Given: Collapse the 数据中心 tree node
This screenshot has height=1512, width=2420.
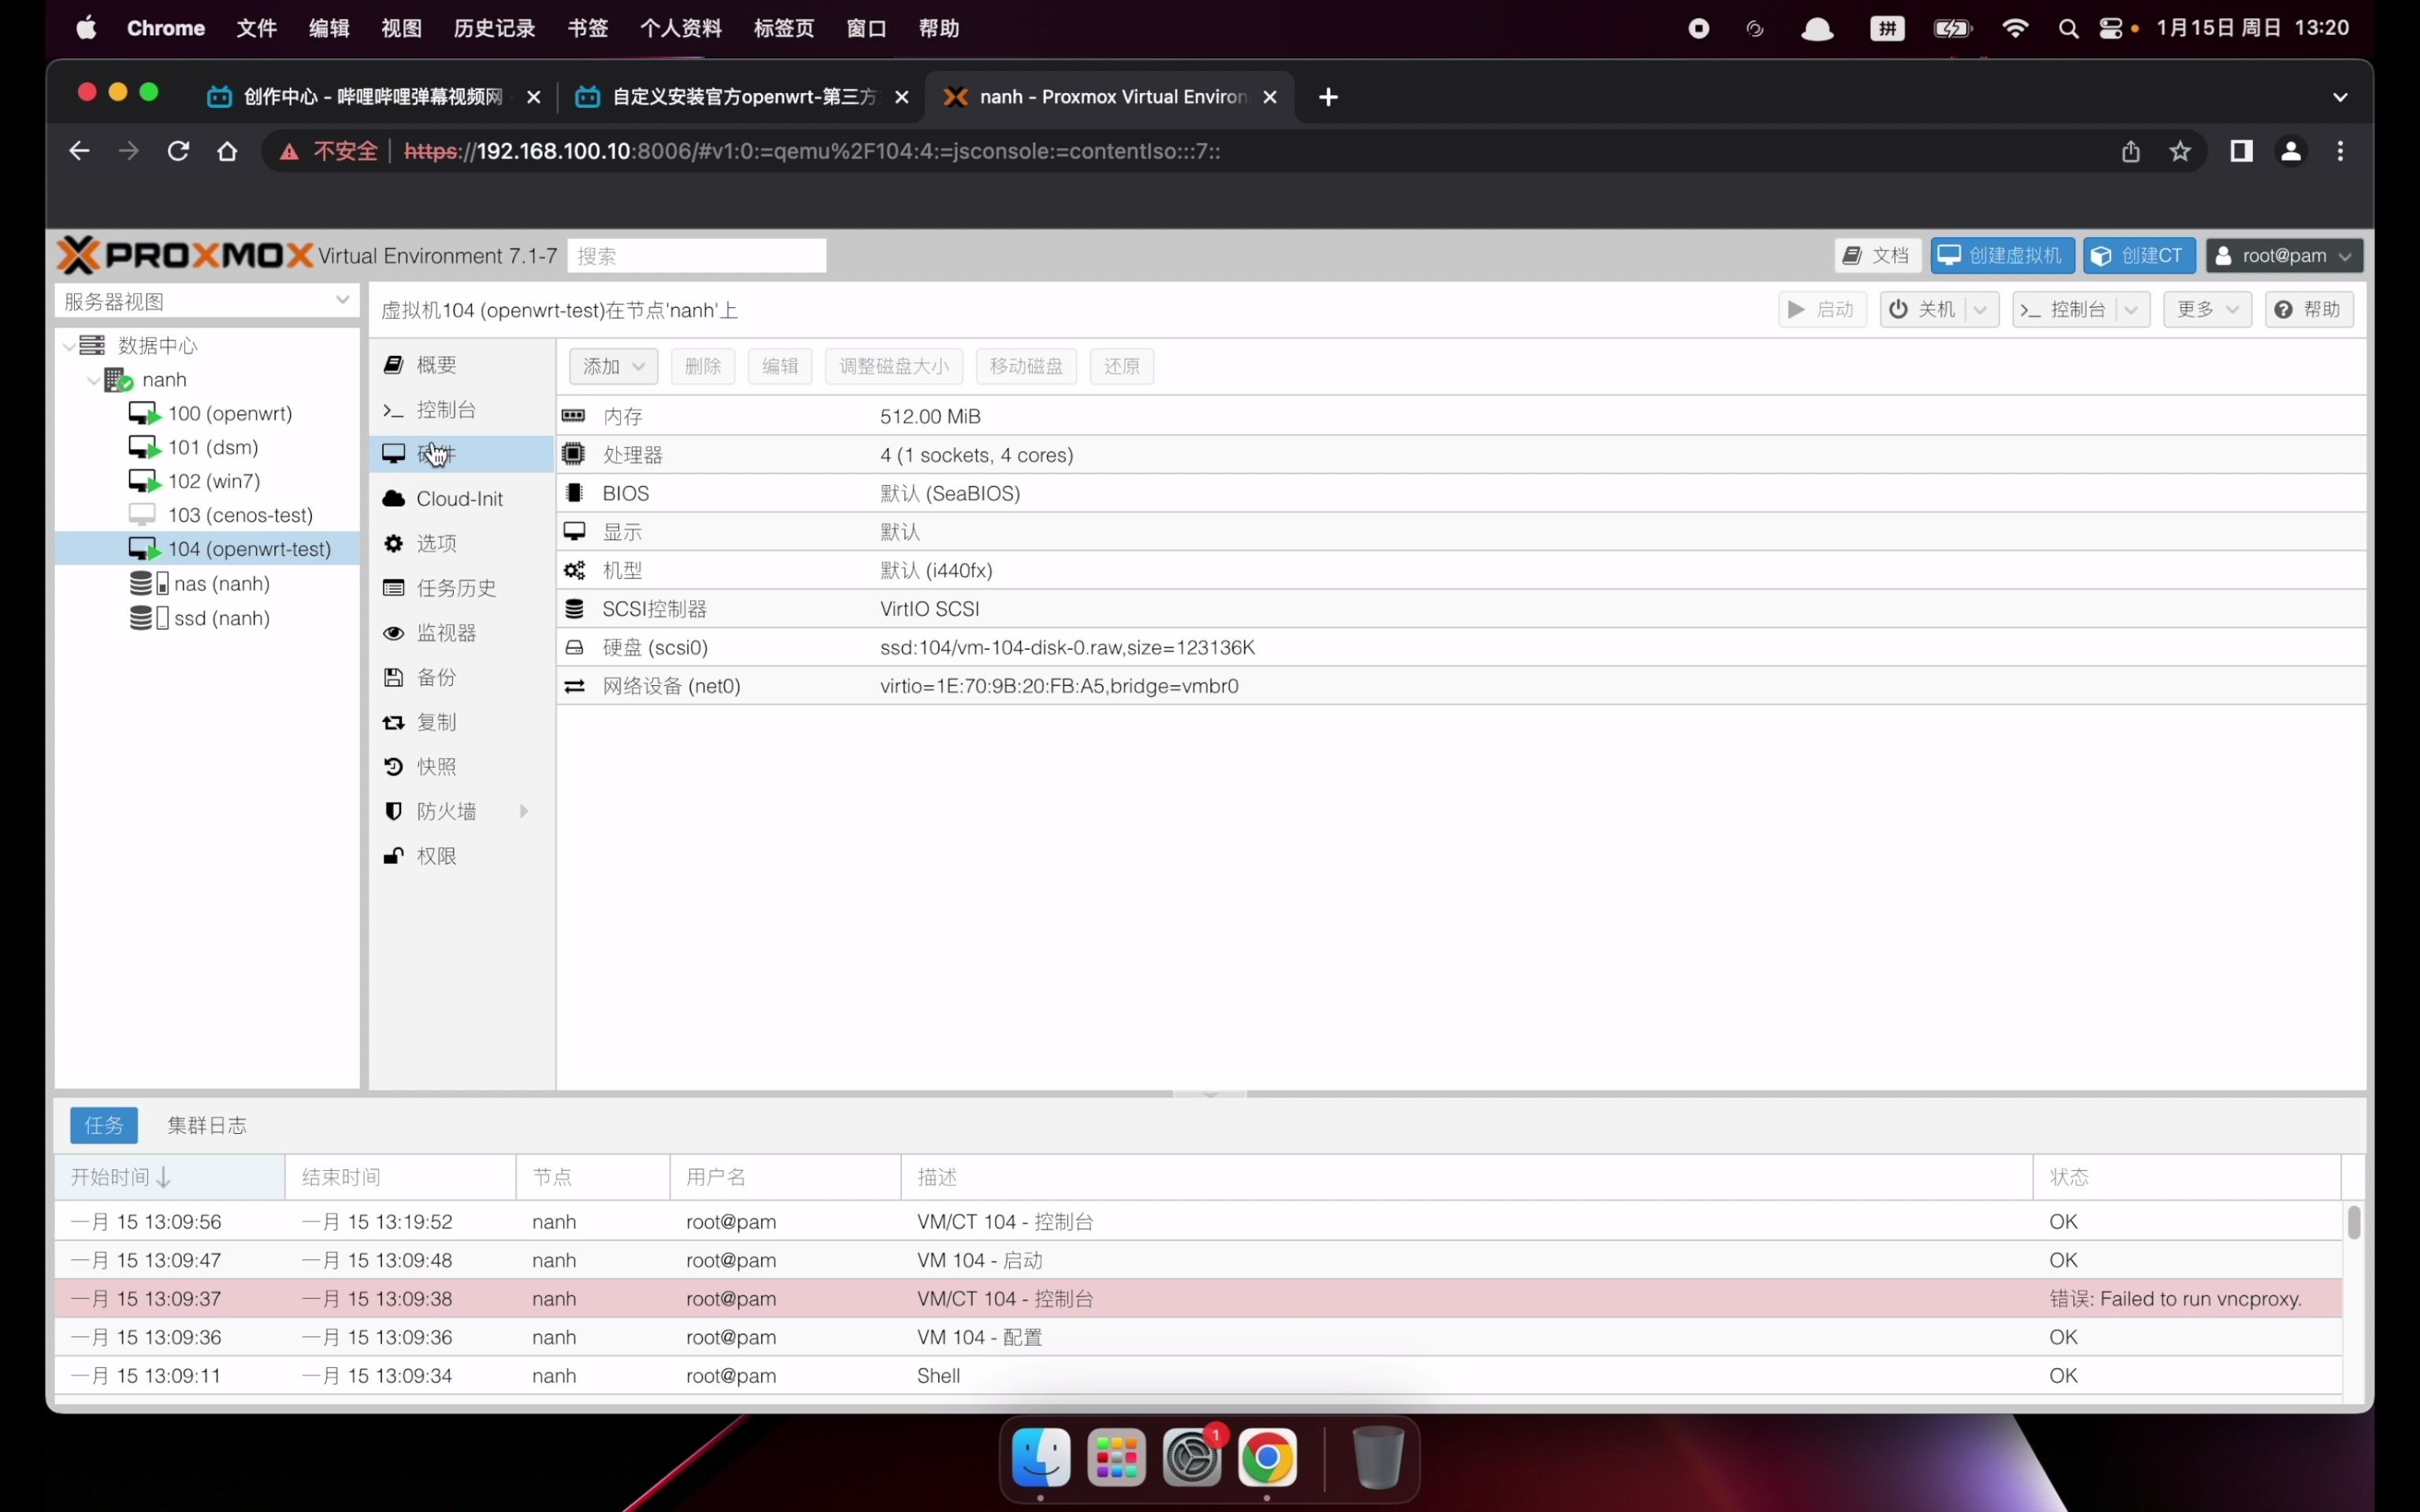Looking at the screenshot, I should pos(68,346).
